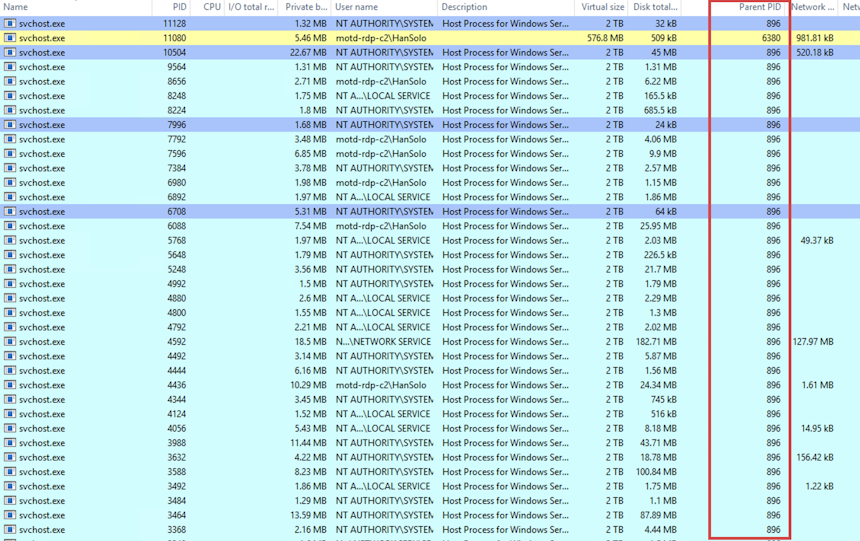This screenshot has height=541, width=860.
Task: Select the network value 1.22 kB
Action: (x=819, y=486)
